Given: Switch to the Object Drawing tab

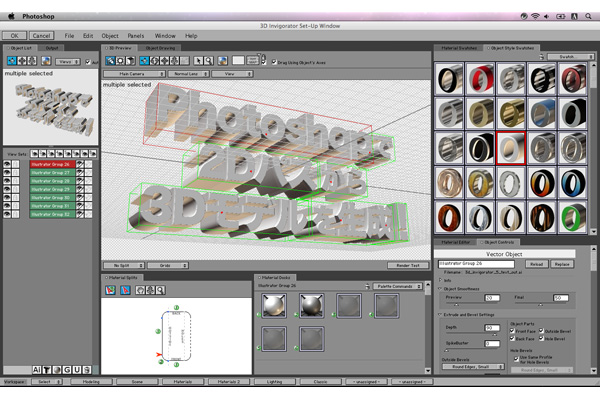Looking at the screenshot, I should [x=160, y=47].
